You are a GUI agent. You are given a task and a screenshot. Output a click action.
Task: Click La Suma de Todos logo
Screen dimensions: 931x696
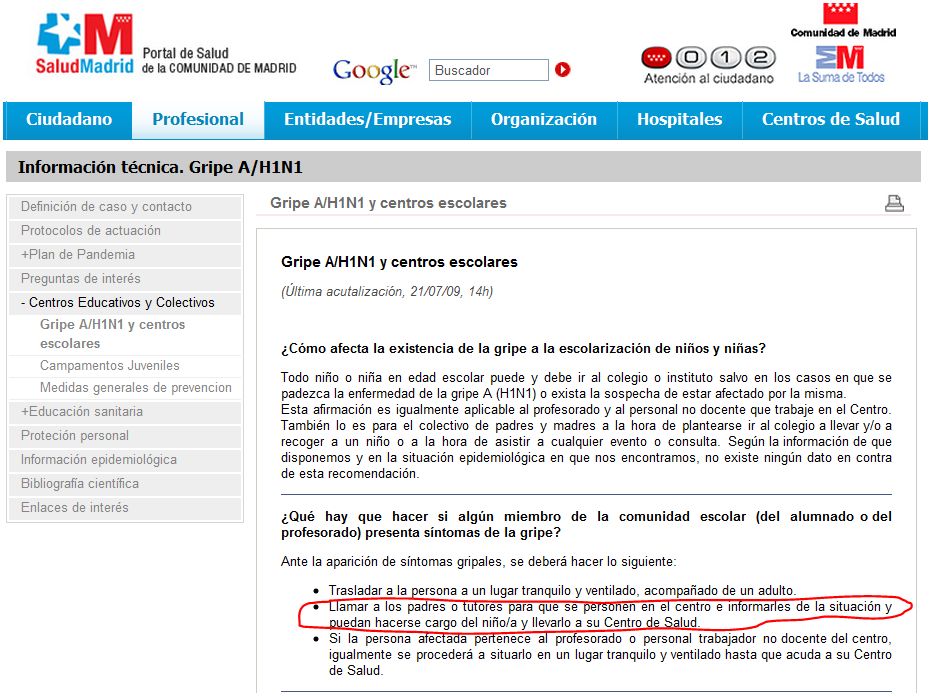coord(841,64)
